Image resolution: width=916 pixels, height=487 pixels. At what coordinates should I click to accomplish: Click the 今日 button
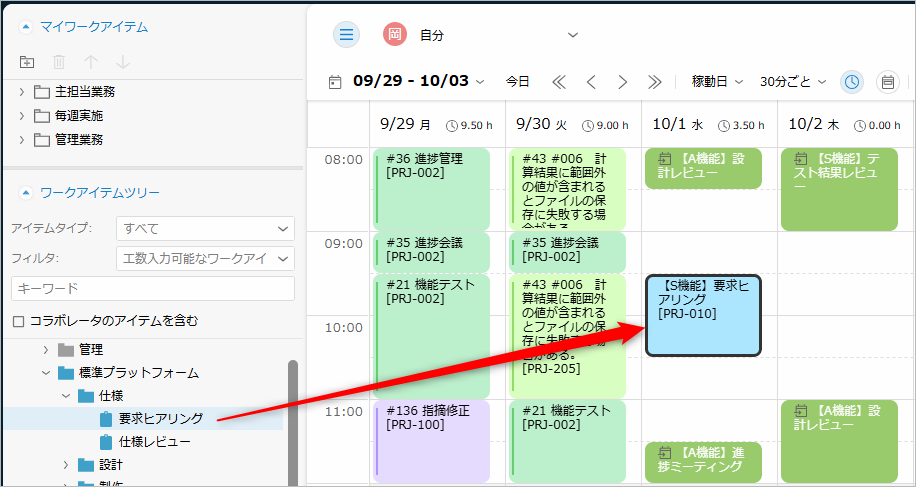[x=517, y=82]
